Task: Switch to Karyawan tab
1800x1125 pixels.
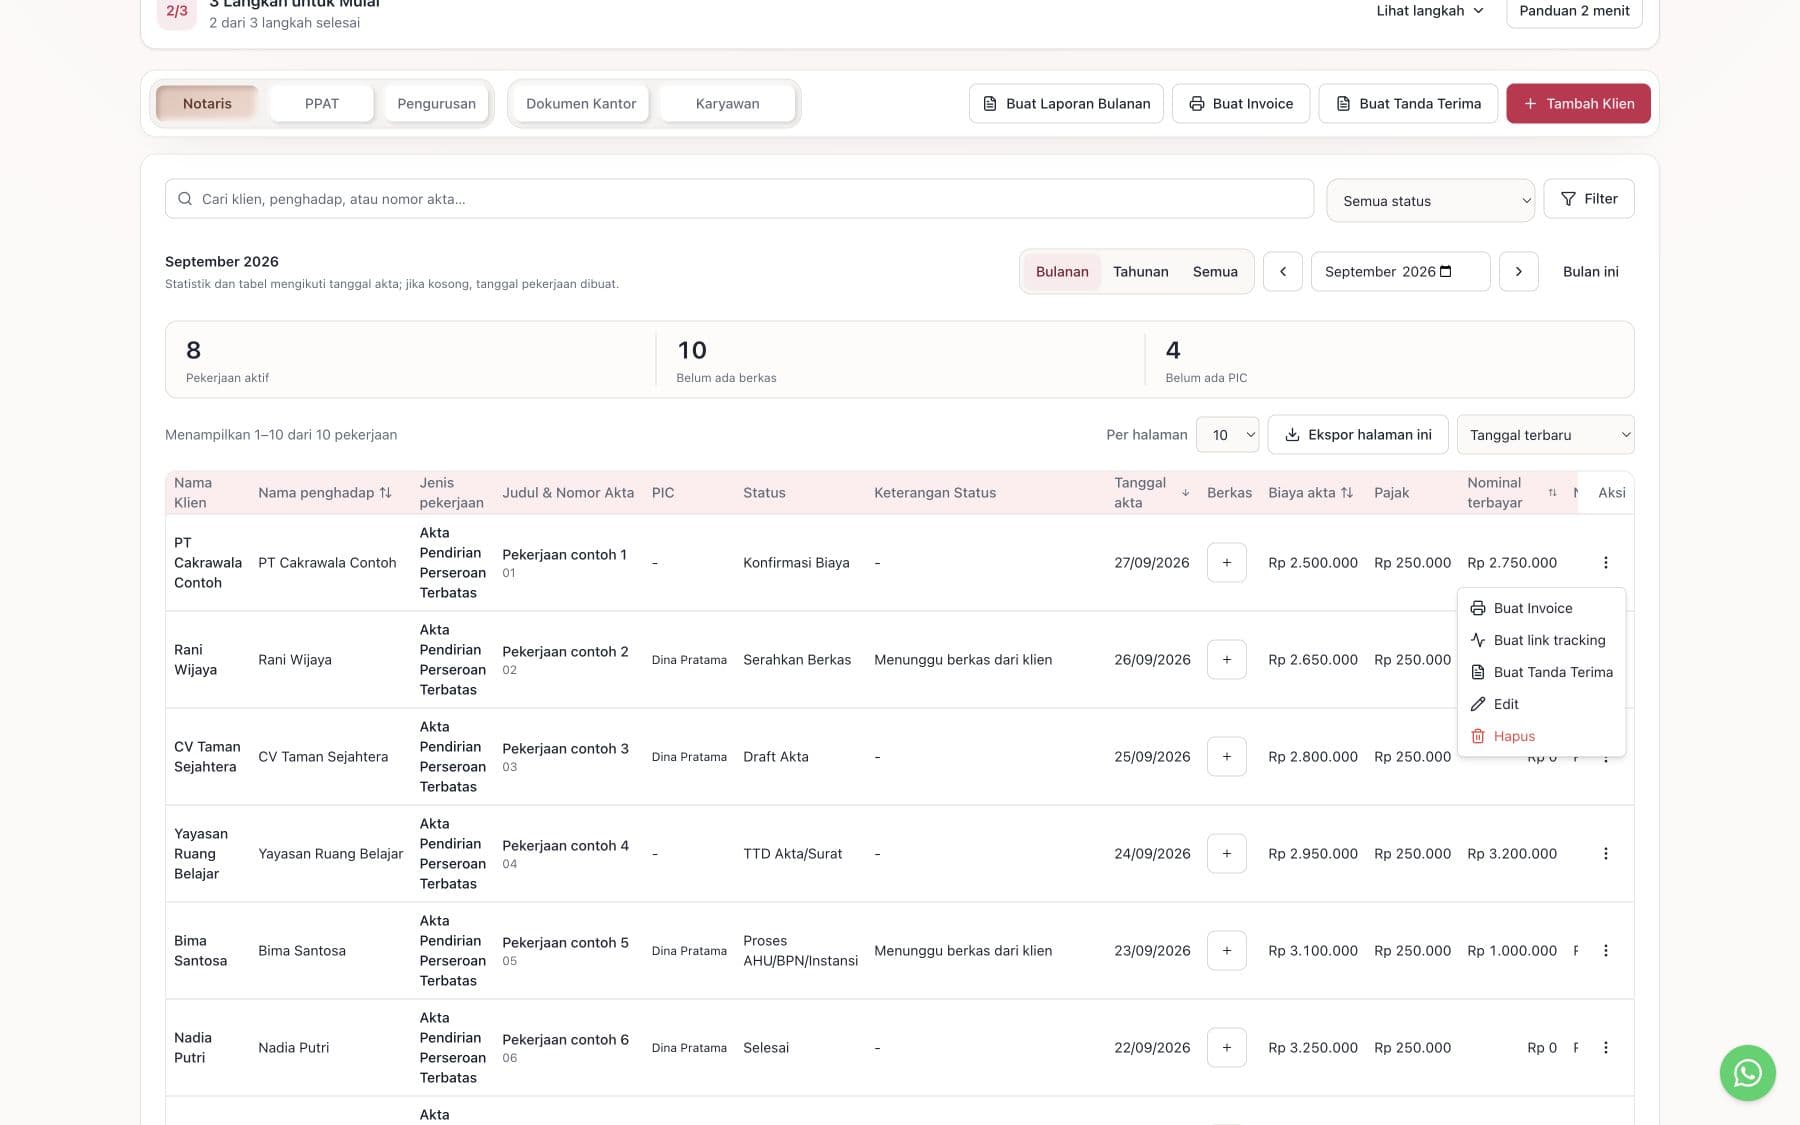Action: [x=727, y=104]
